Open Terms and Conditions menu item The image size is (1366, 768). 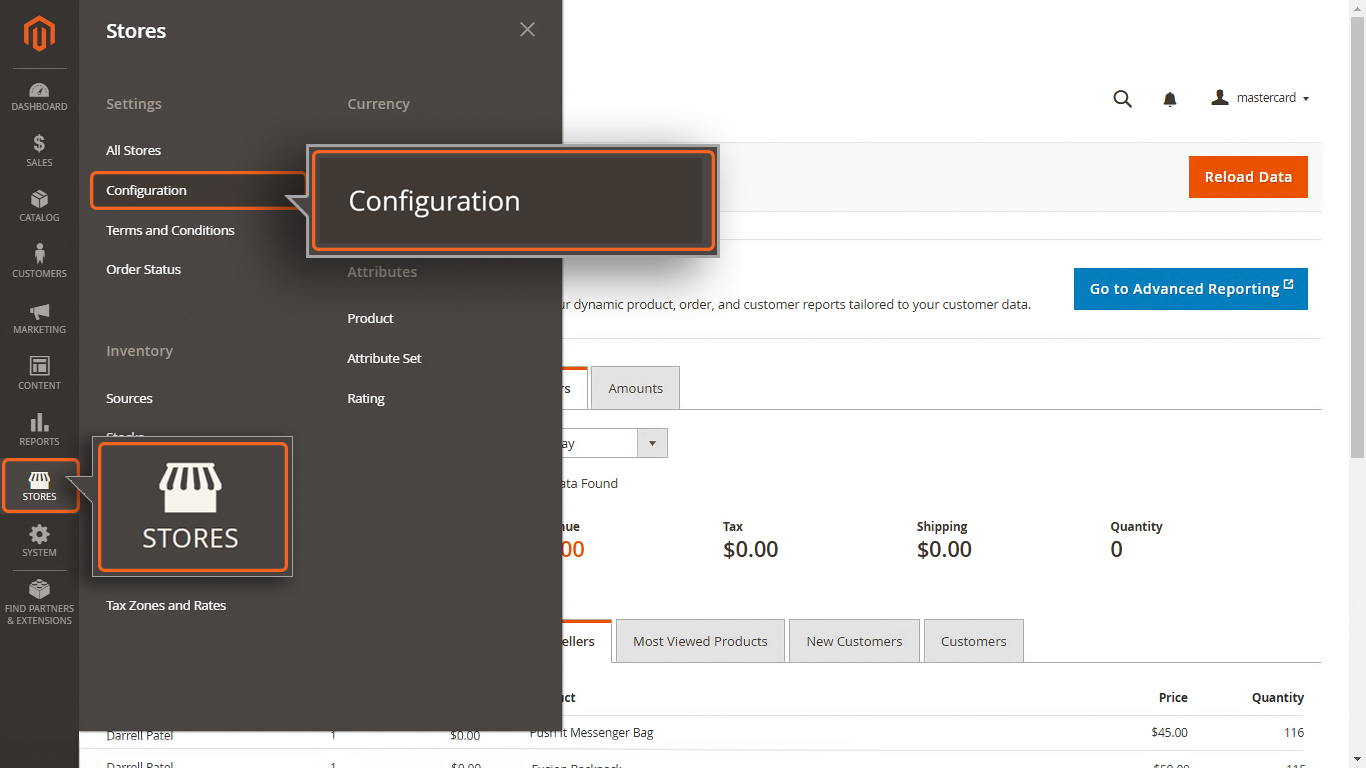pyautogui.click(x=170, y=230)
